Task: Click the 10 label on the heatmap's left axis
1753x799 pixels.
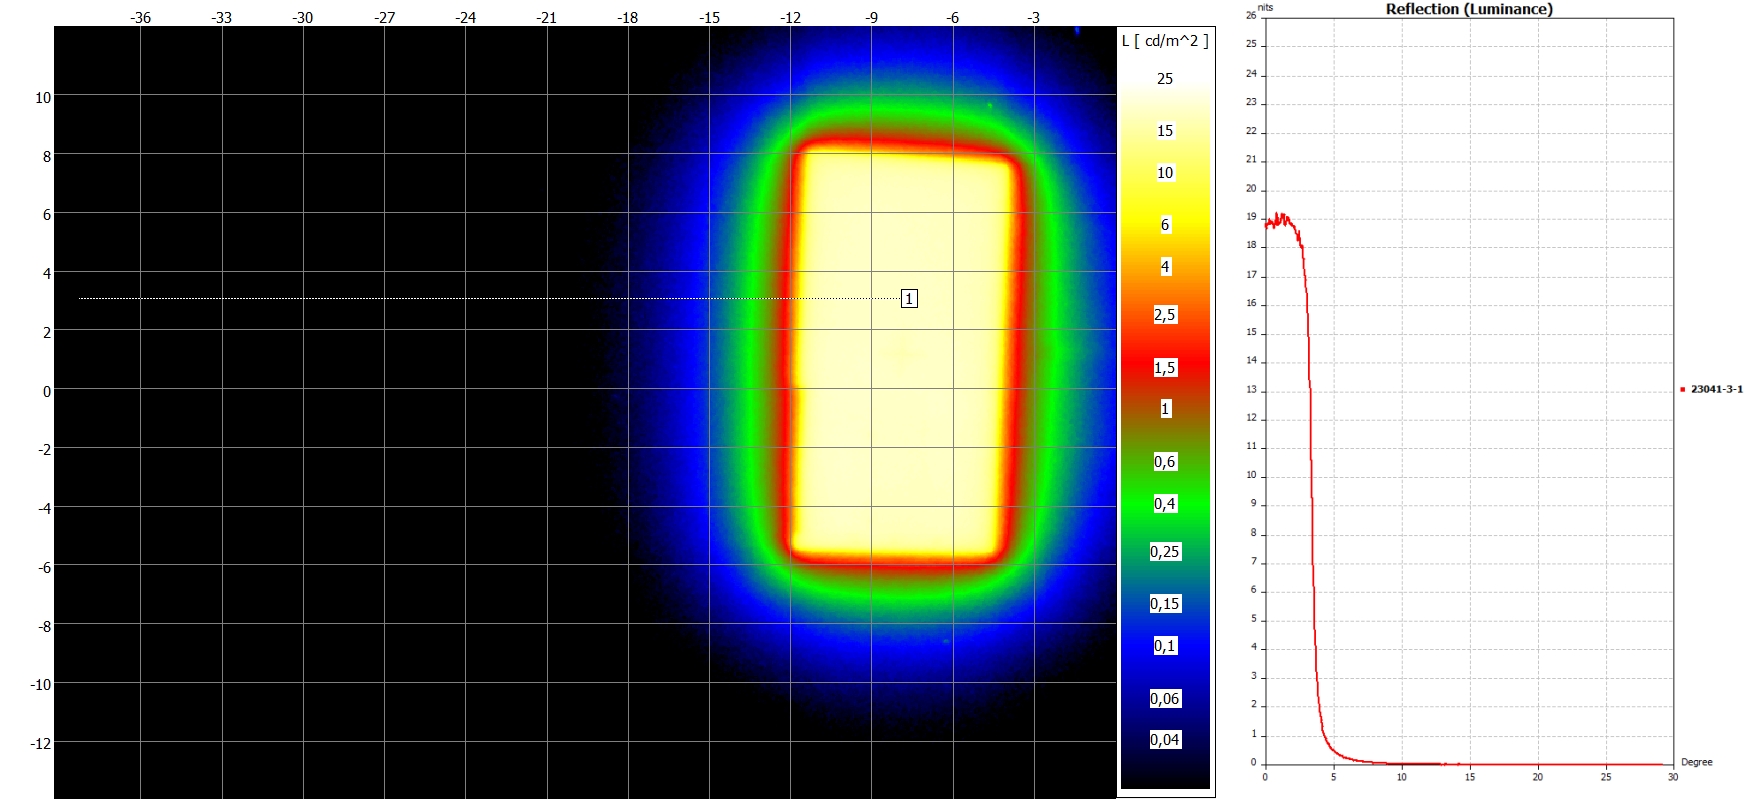Action: 43,98
